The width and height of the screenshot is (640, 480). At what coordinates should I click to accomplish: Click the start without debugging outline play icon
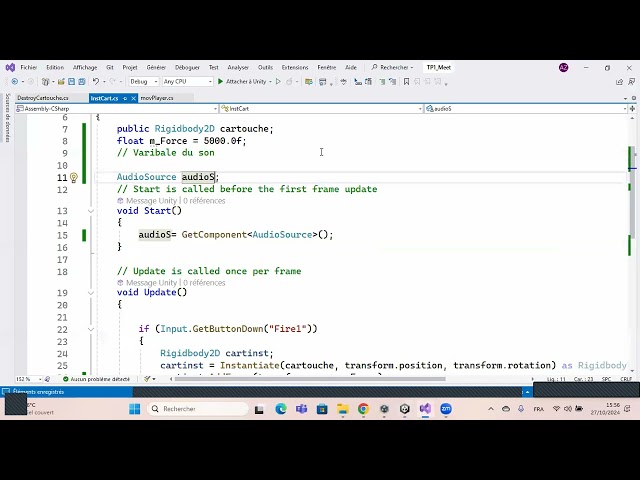[278, 82]
